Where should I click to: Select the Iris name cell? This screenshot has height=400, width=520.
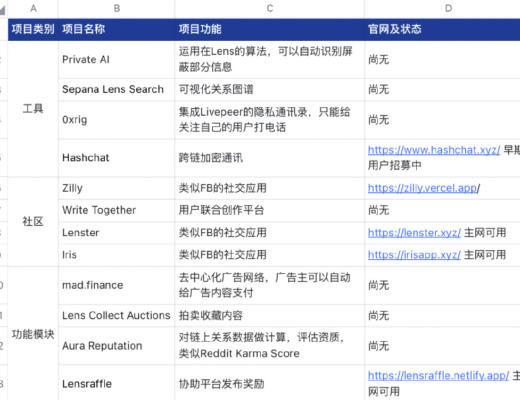pos(116,255)
